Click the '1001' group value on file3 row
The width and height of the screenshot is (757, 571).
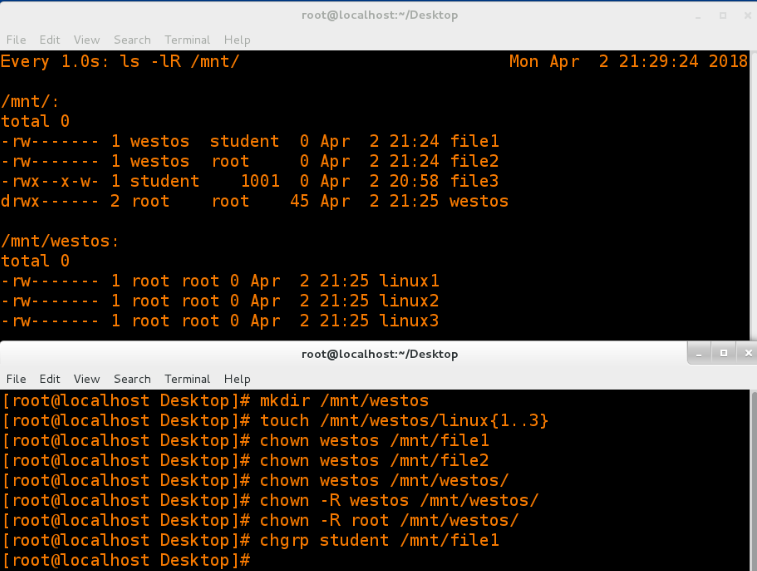(x=260, y=181)
